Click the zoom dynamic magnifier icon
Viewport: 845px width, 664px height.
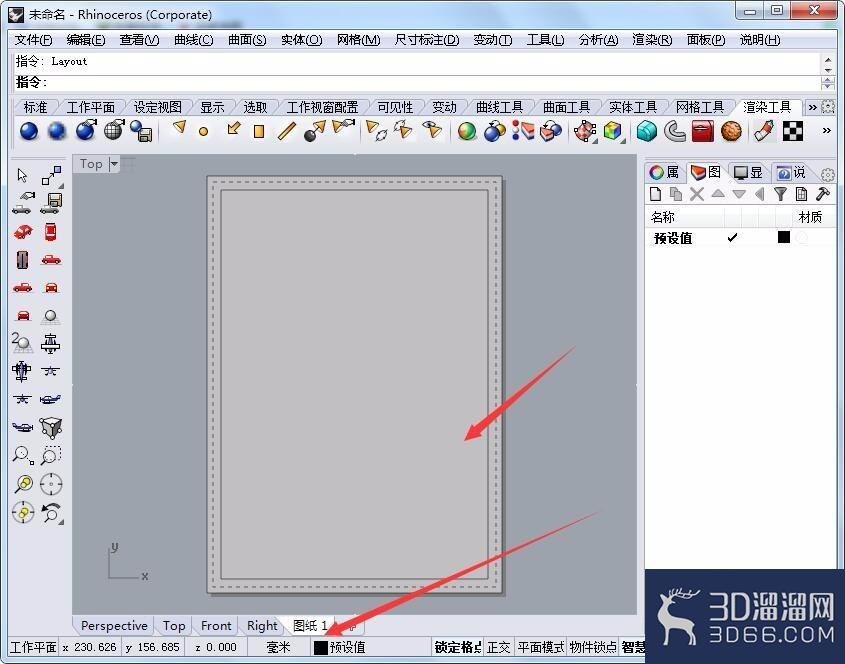click(x=23, y=455)
